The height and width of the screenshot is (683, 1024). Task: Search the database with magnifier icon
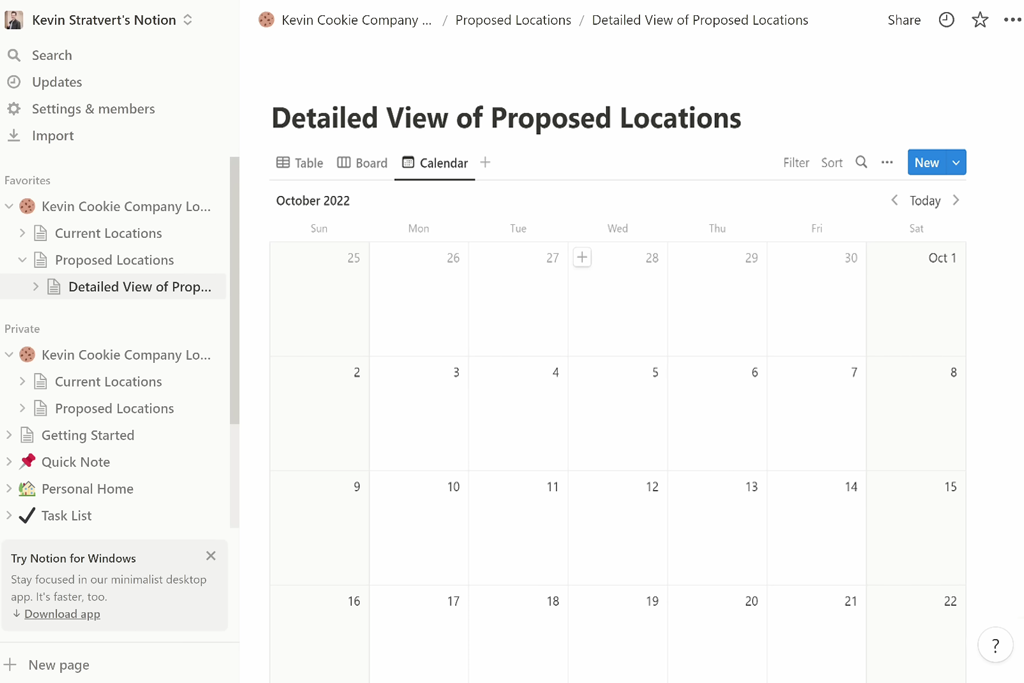coord(861,162)
